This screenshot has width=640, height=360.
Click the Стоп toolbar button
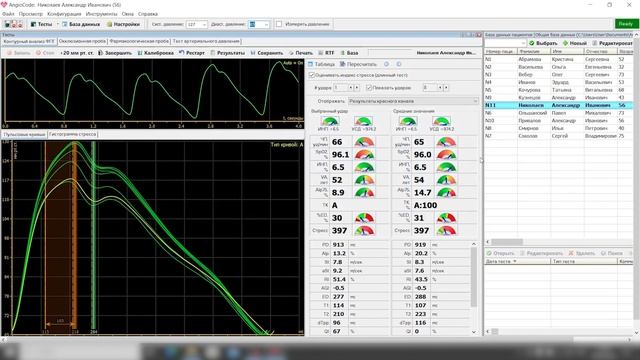[45, 53]
